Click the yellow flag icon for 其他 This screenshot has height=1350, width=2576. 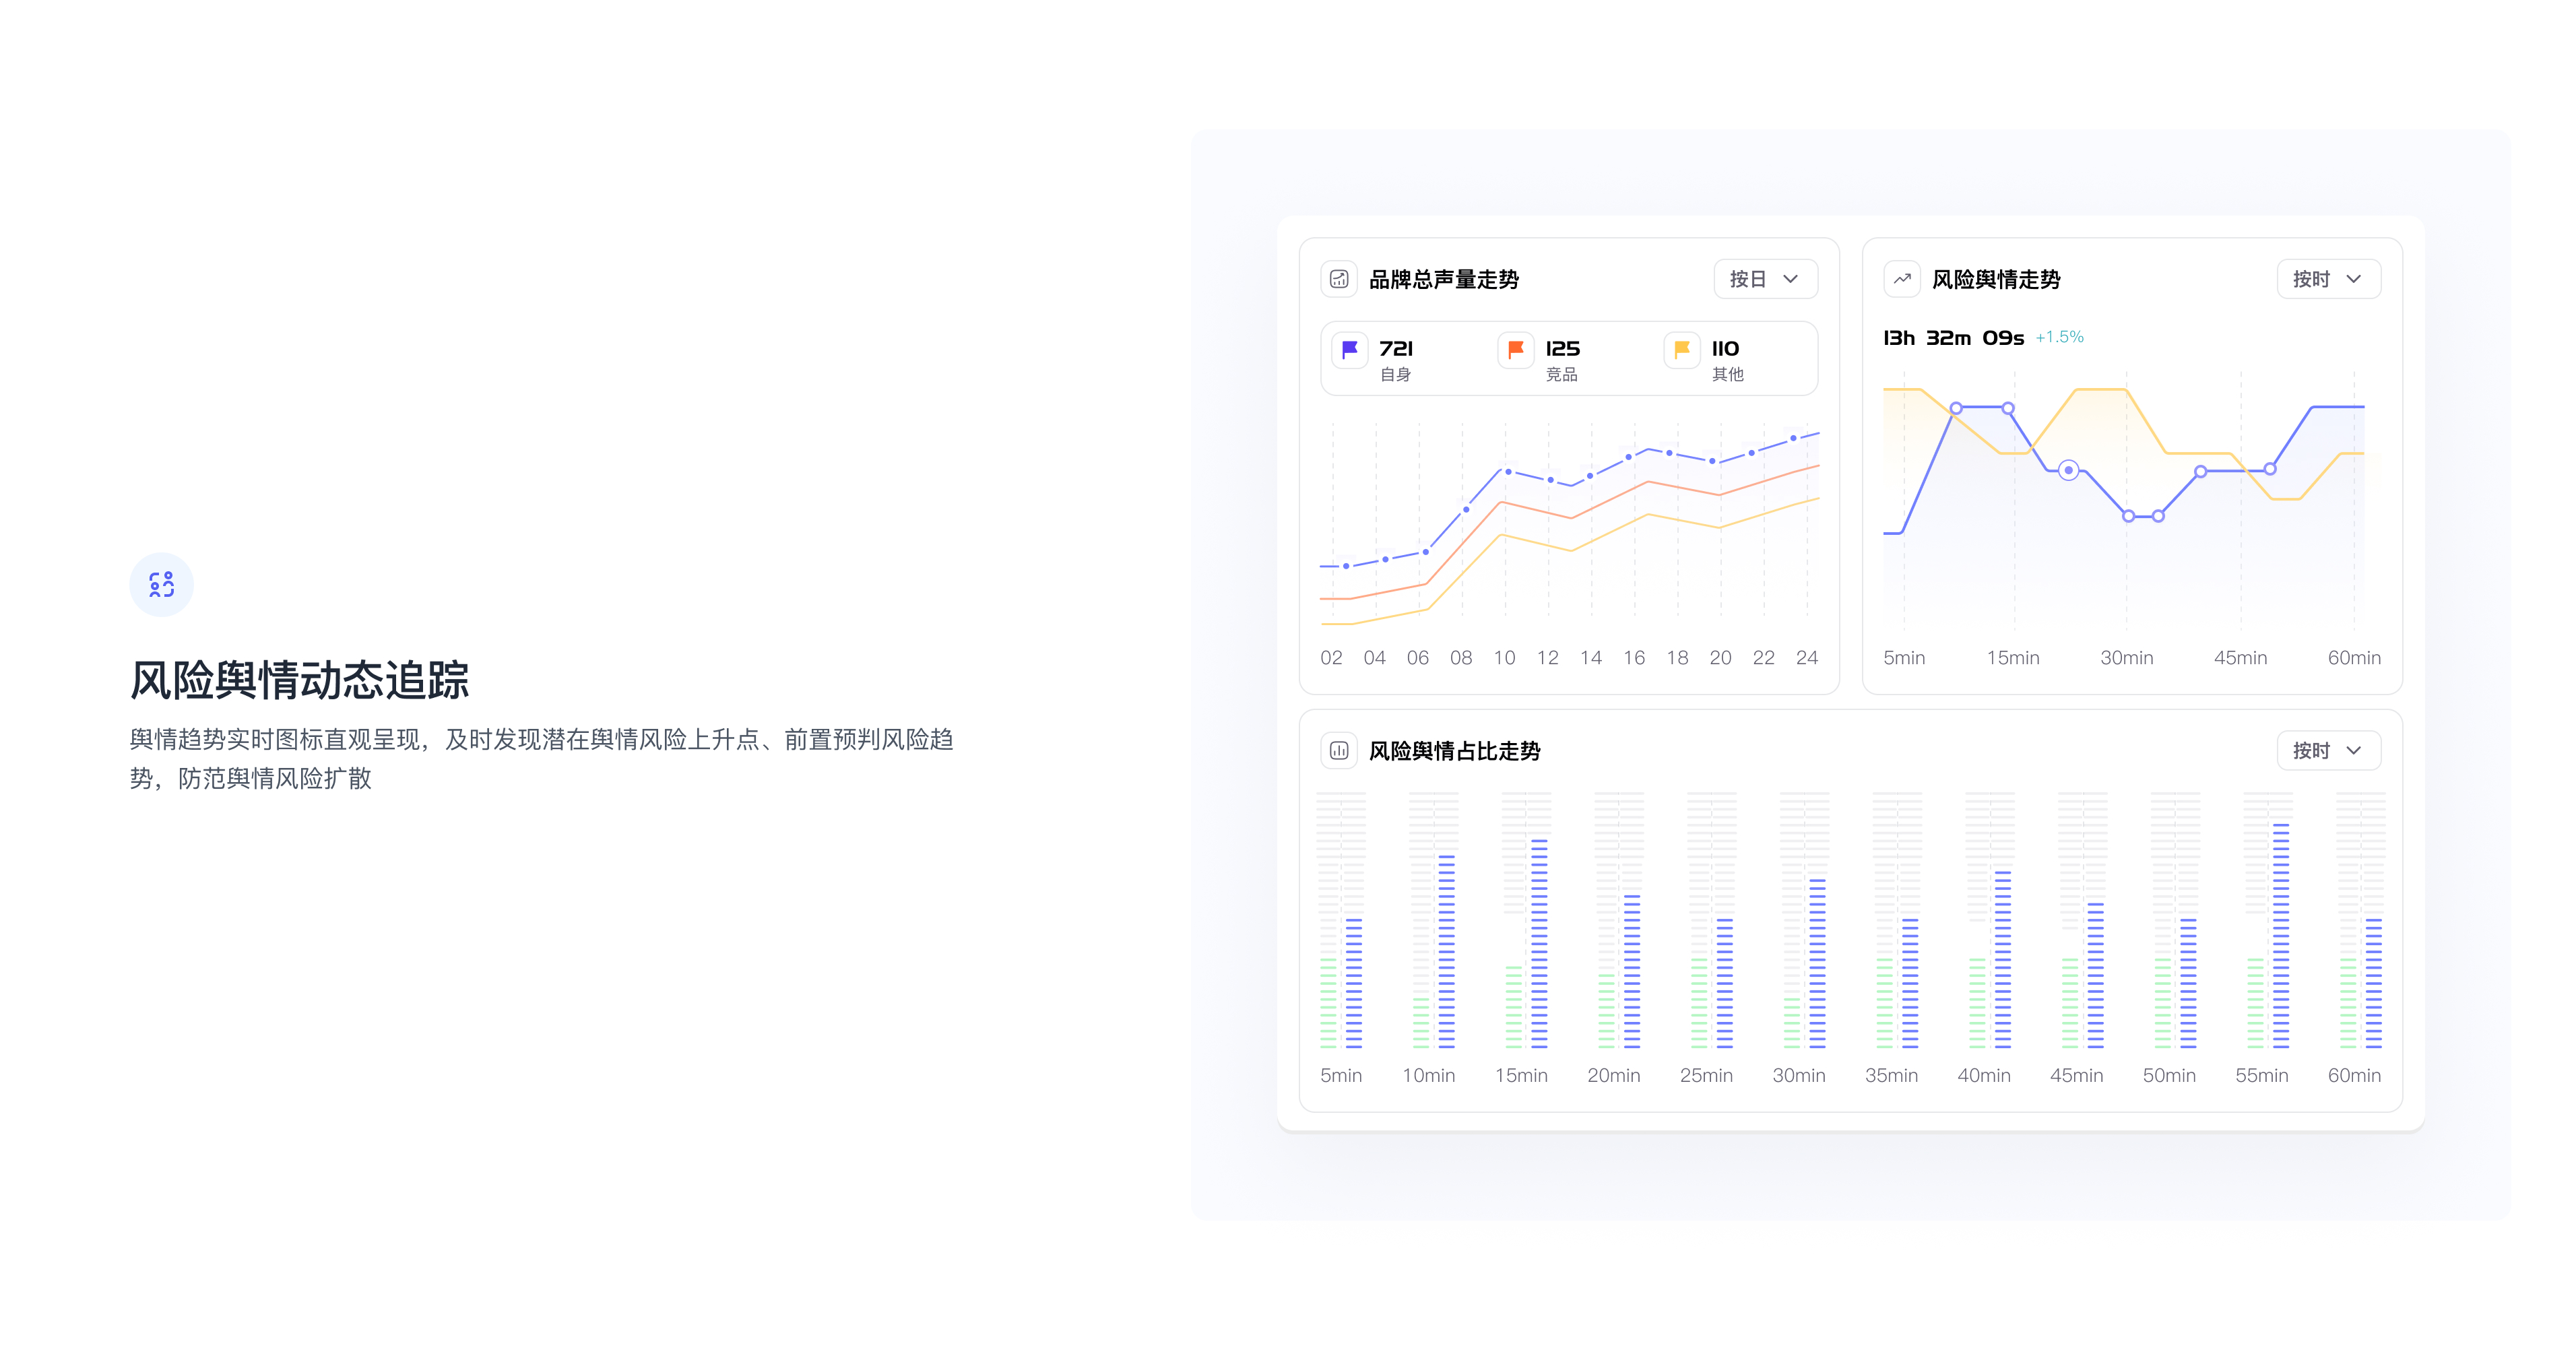tap(1681, 350)
